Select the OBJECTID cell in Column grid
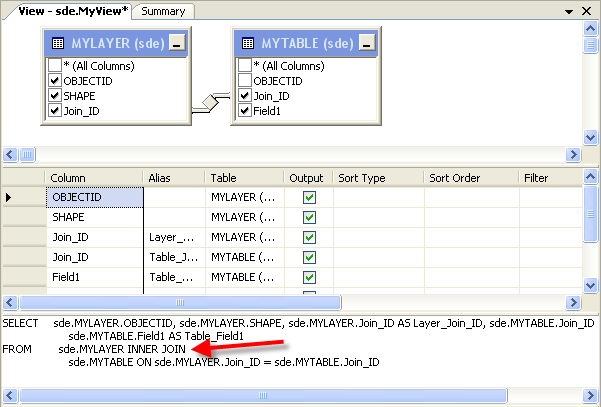This screenshot has height=407, width=601. (95, 197)
